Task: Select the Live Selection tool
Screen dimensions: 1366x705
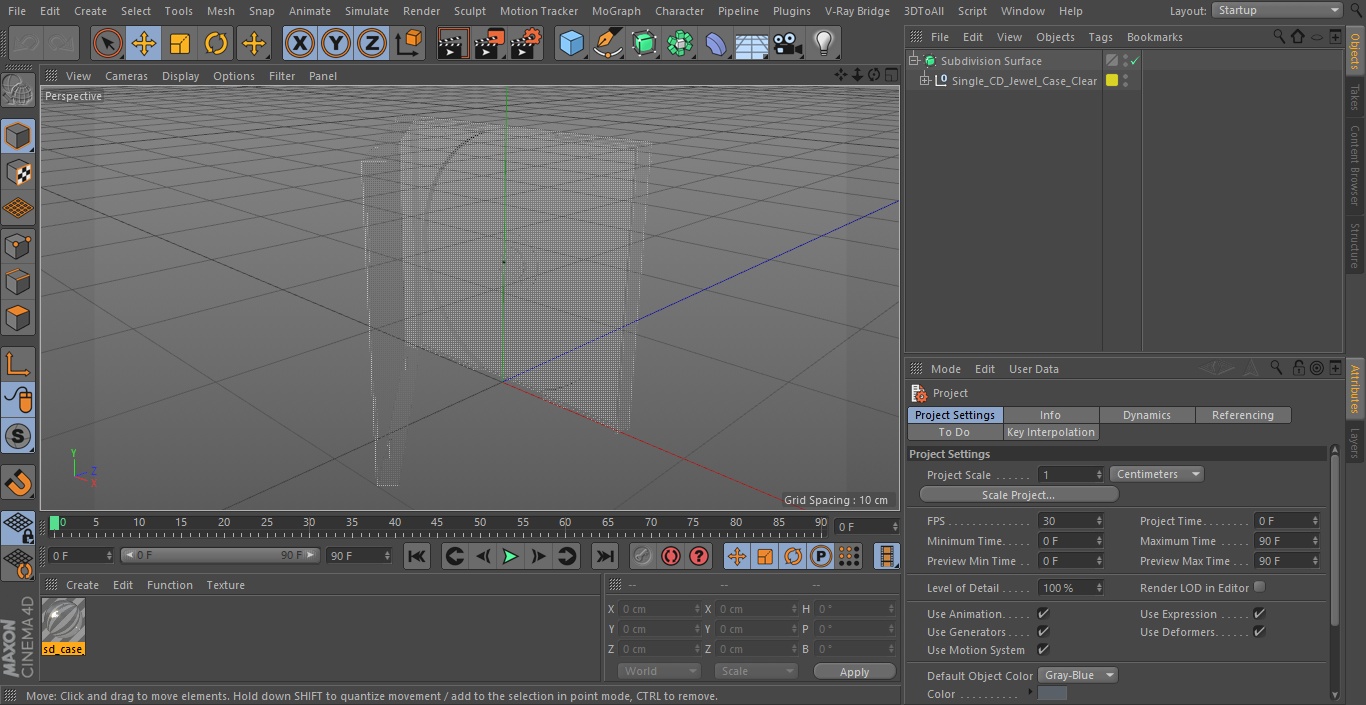Action: coord(108,43)
